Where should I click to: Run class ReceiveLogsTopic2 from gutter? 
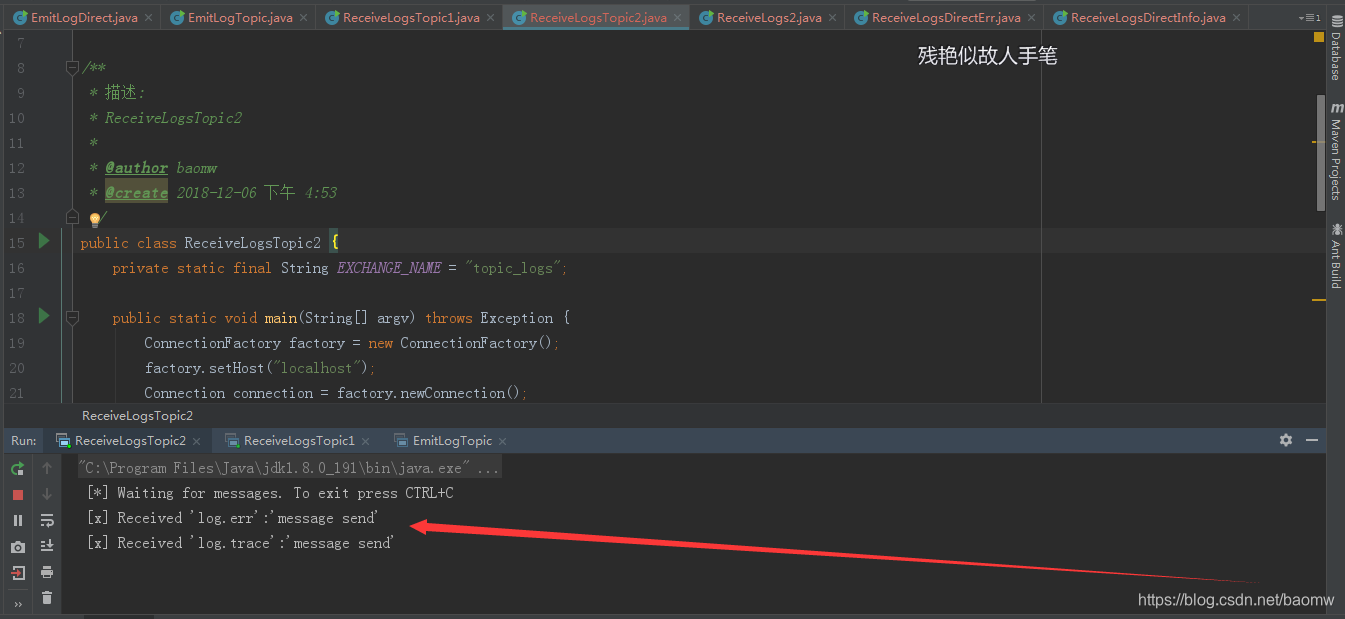pos(43,241)
